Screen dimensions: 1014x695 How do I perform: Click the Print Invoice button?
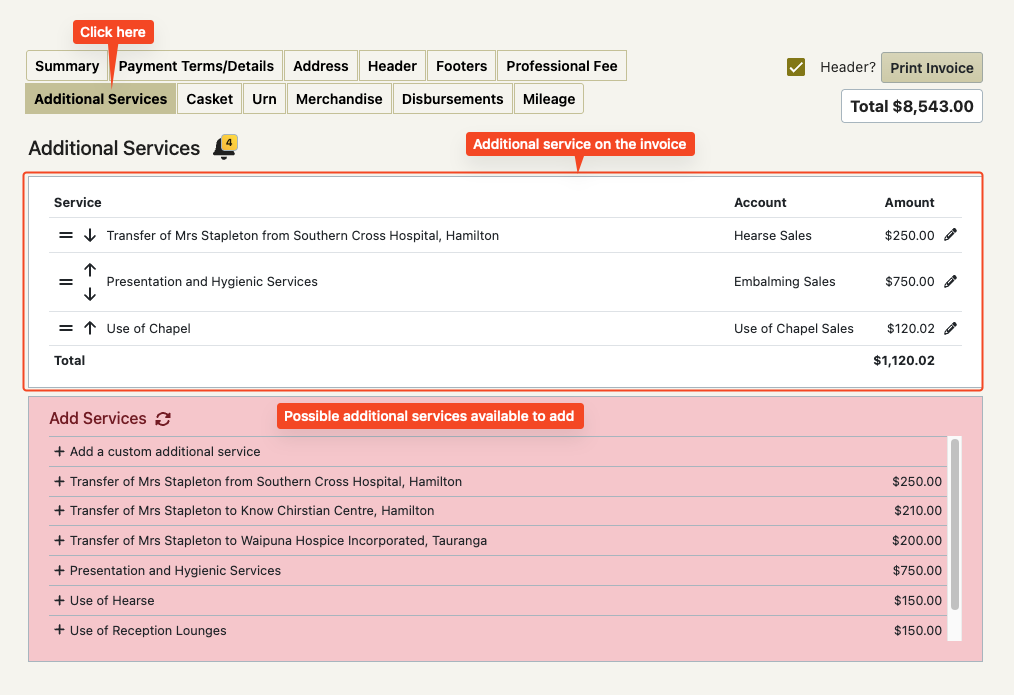coord(931,68)
